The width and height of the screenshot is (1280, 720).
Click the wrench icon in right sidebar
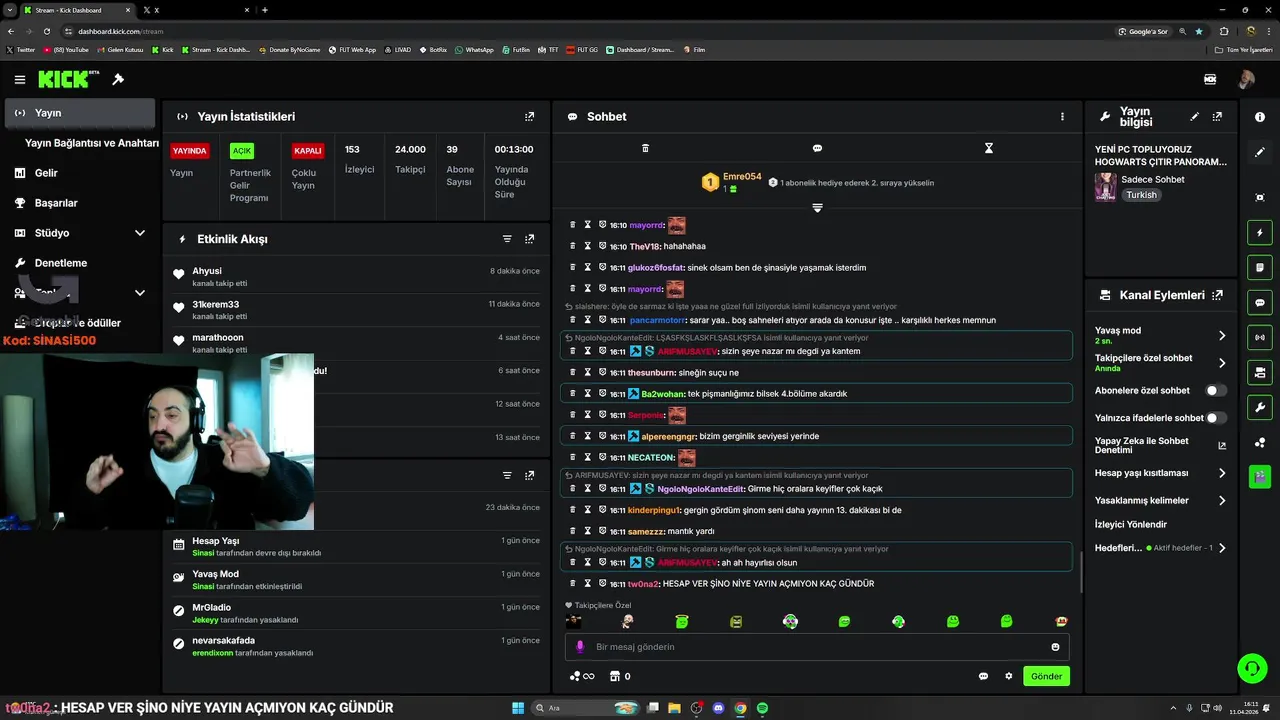click(x=1259, y=407)
